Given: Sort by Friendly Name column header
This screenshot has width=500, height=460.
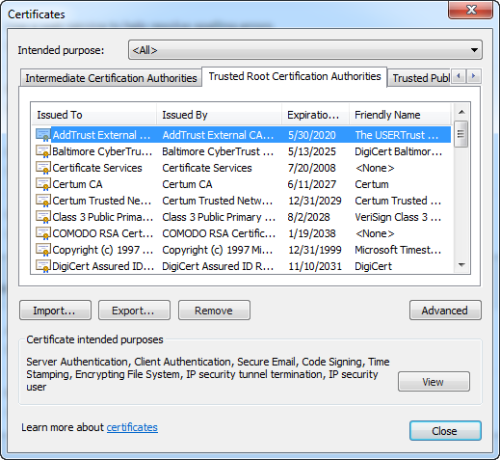Looking at the screenshot, I should (400, 115).
